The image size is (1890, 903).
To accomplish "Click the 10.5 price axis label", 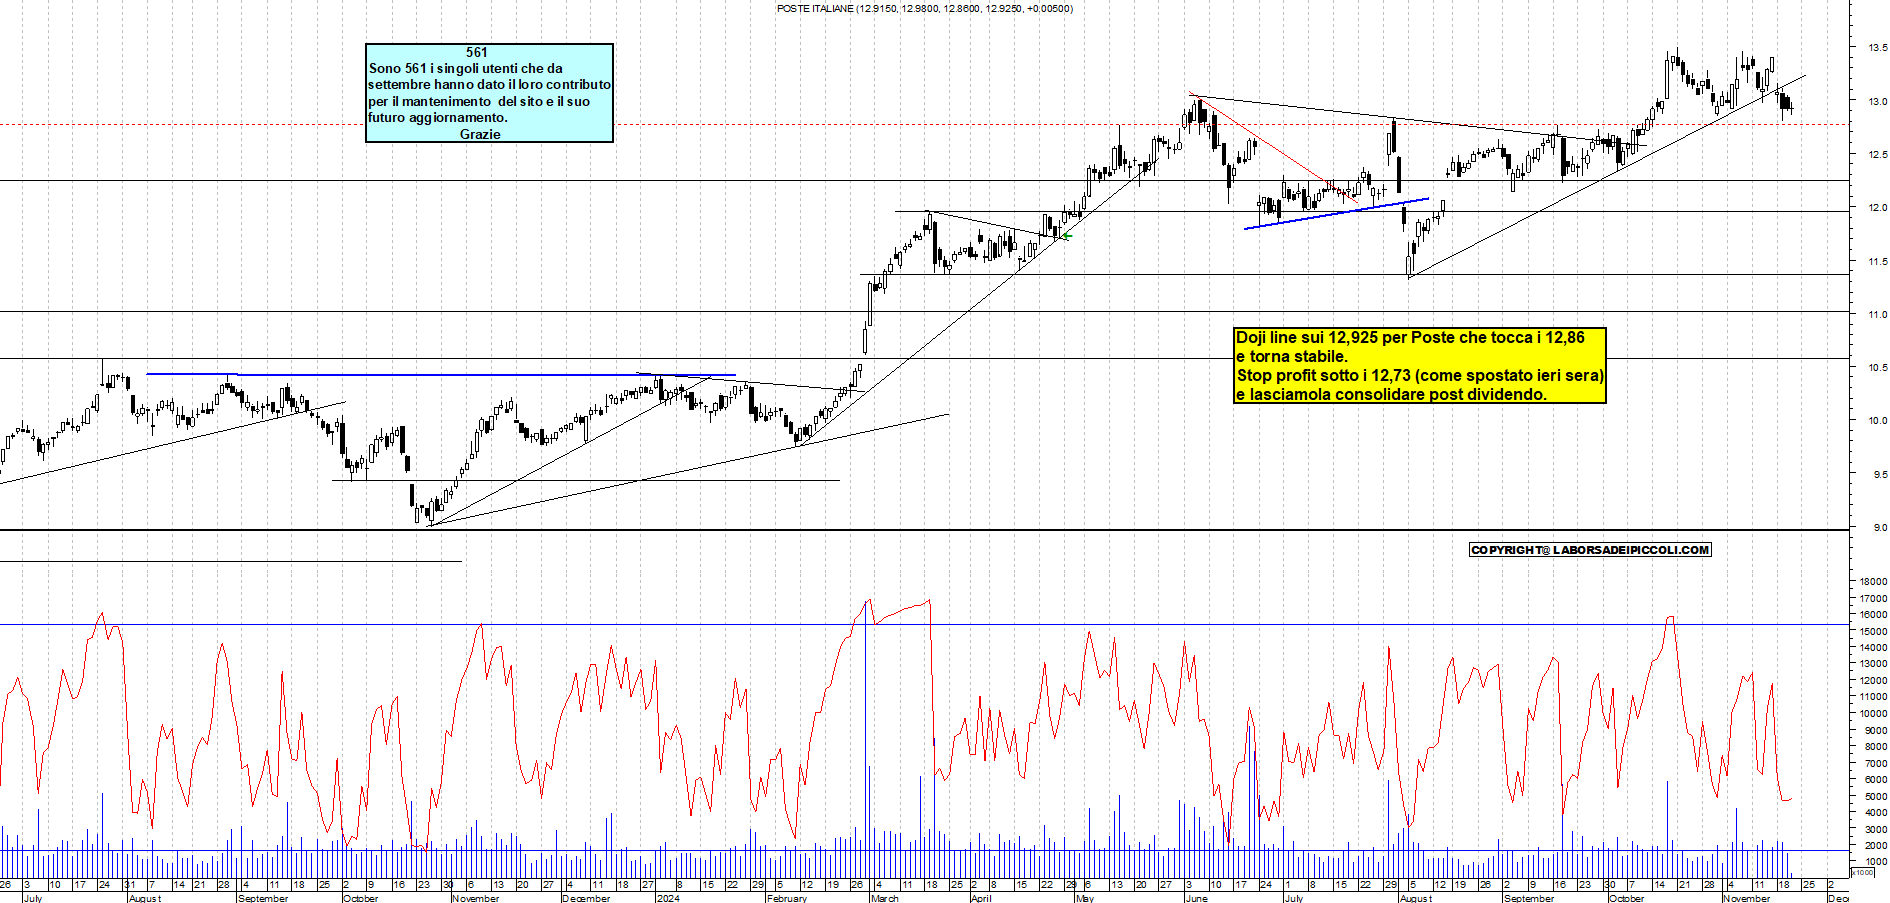I will (1877, 367).
